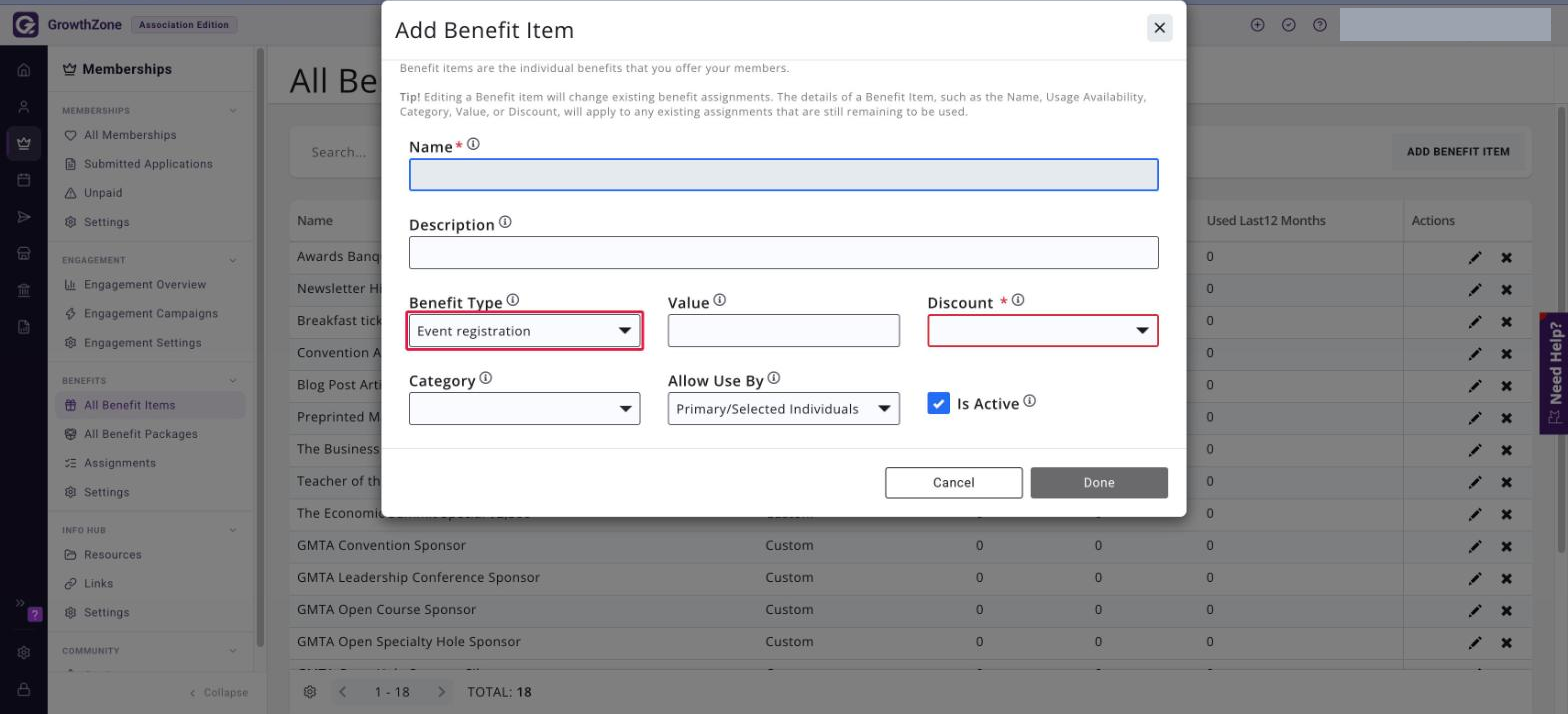Open Links in sidebar
This screenshot has width=1568, height=714.
tap(99, 584)
